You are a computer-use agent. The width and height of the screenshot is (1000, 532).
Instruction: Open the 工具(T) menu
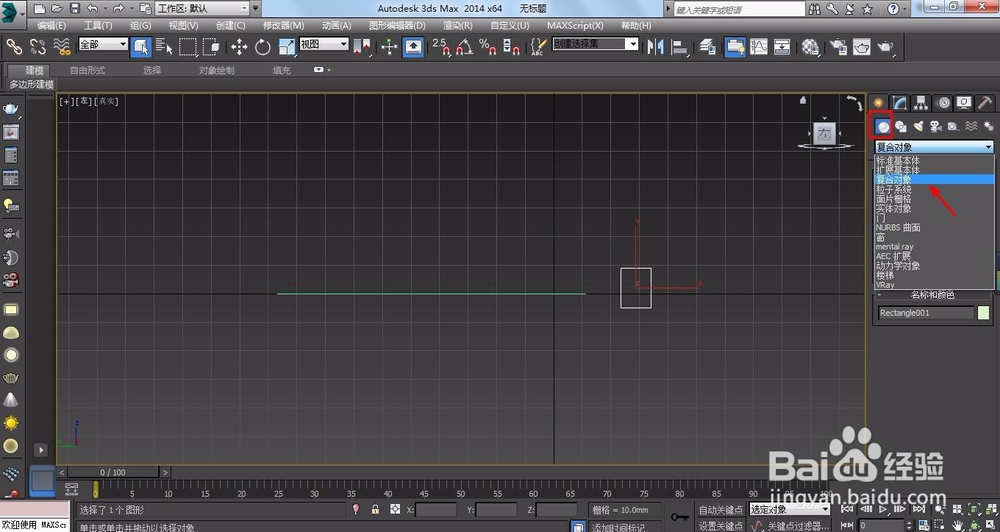click(98, 26)
